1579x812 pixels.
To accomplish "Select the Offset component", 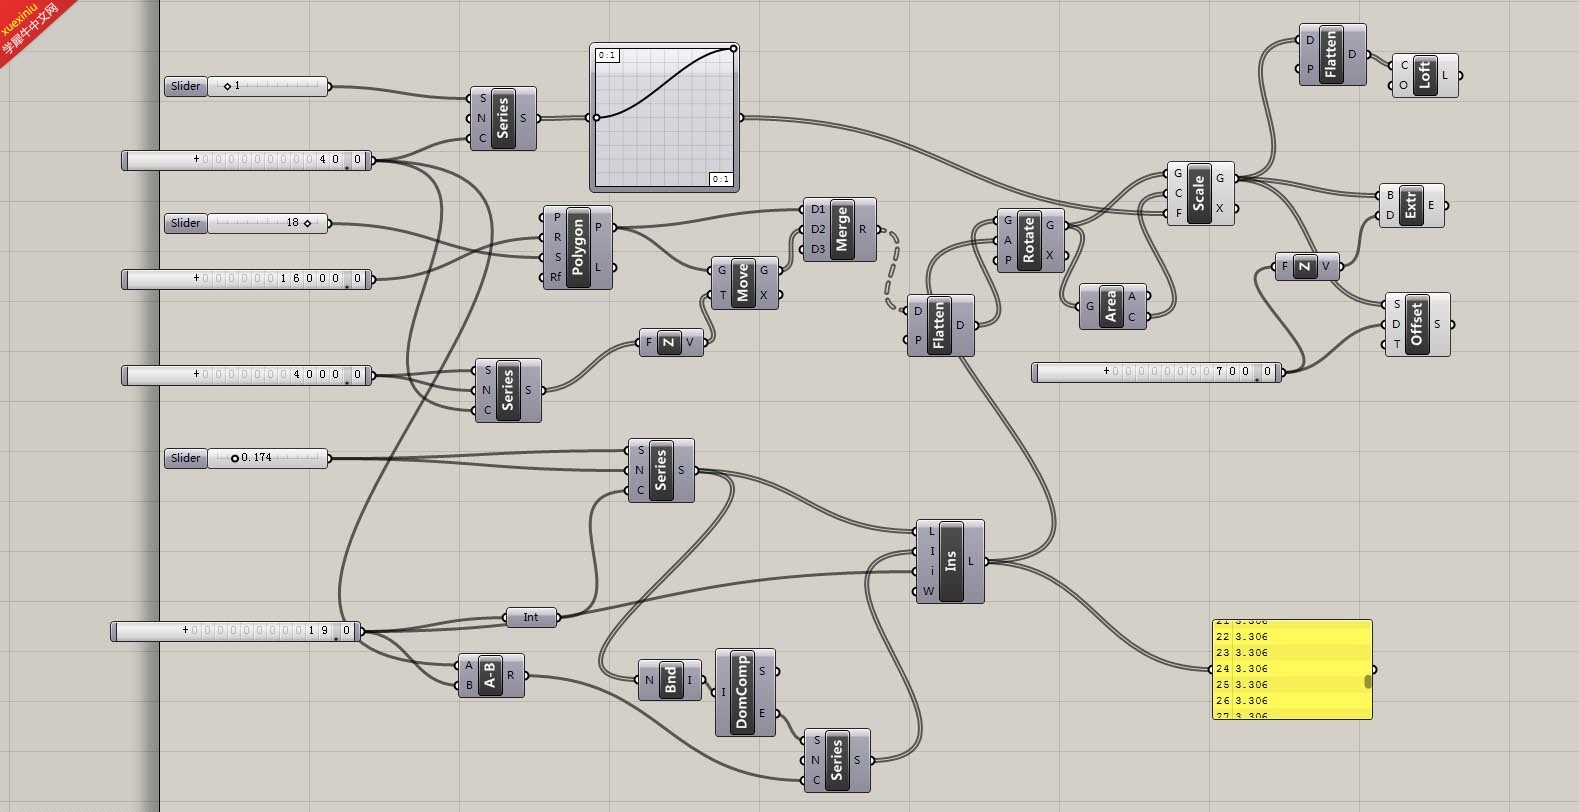I will [x=1416, y=324].
